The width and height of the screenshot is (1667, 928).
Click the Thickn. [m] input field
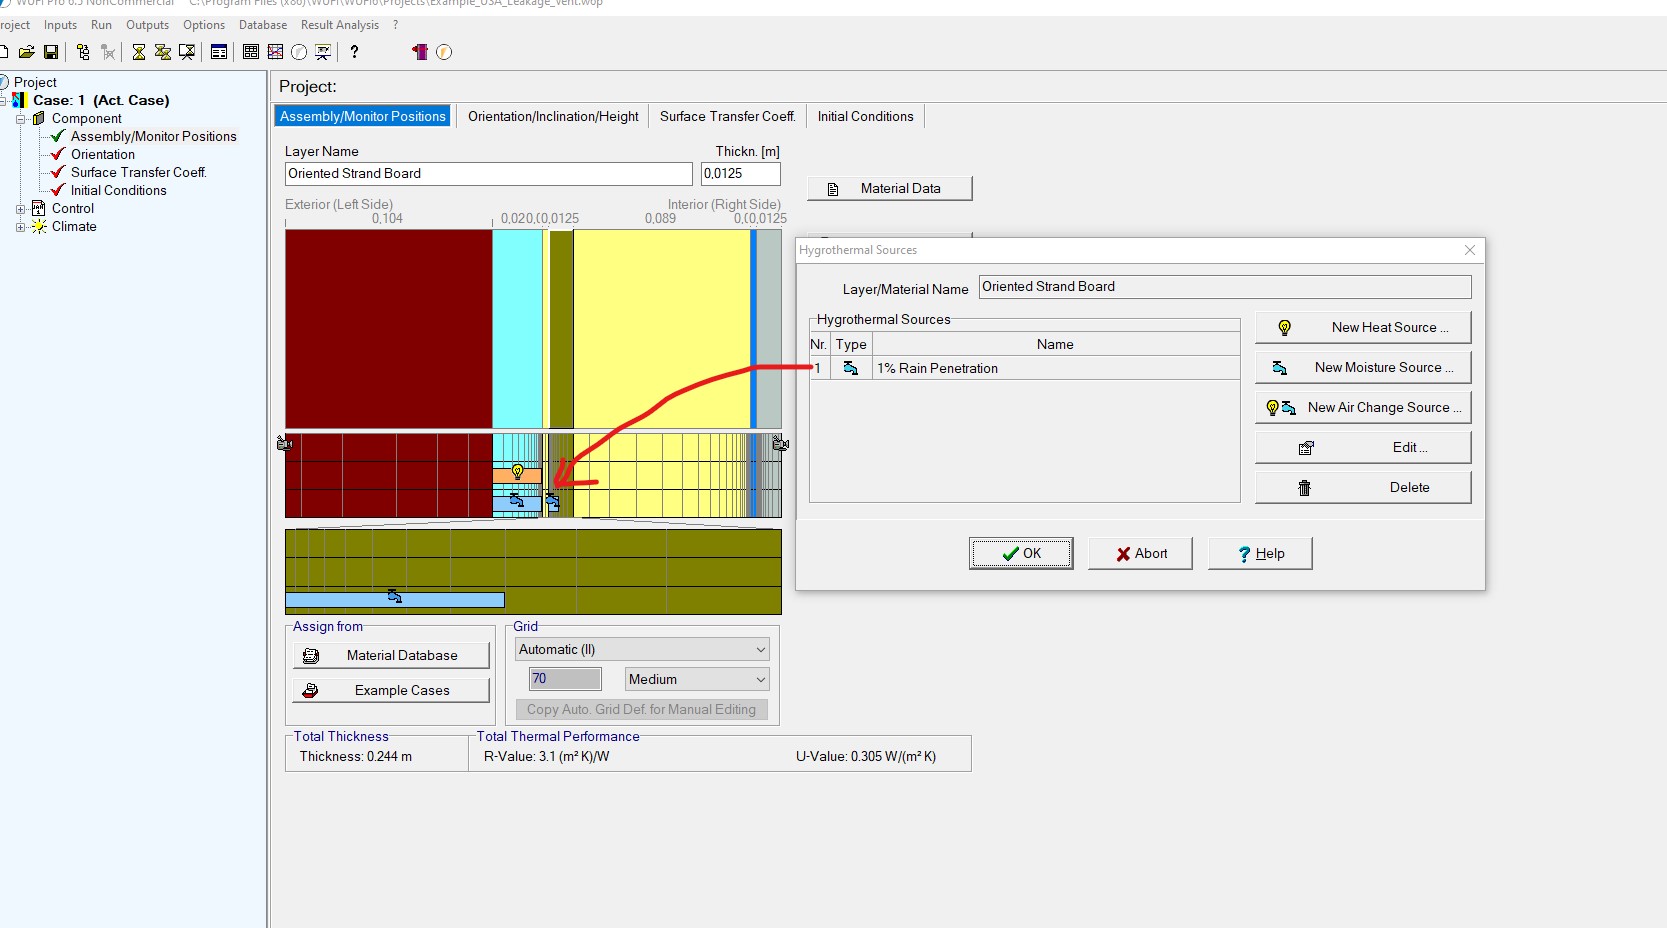(x=740, y=174)
